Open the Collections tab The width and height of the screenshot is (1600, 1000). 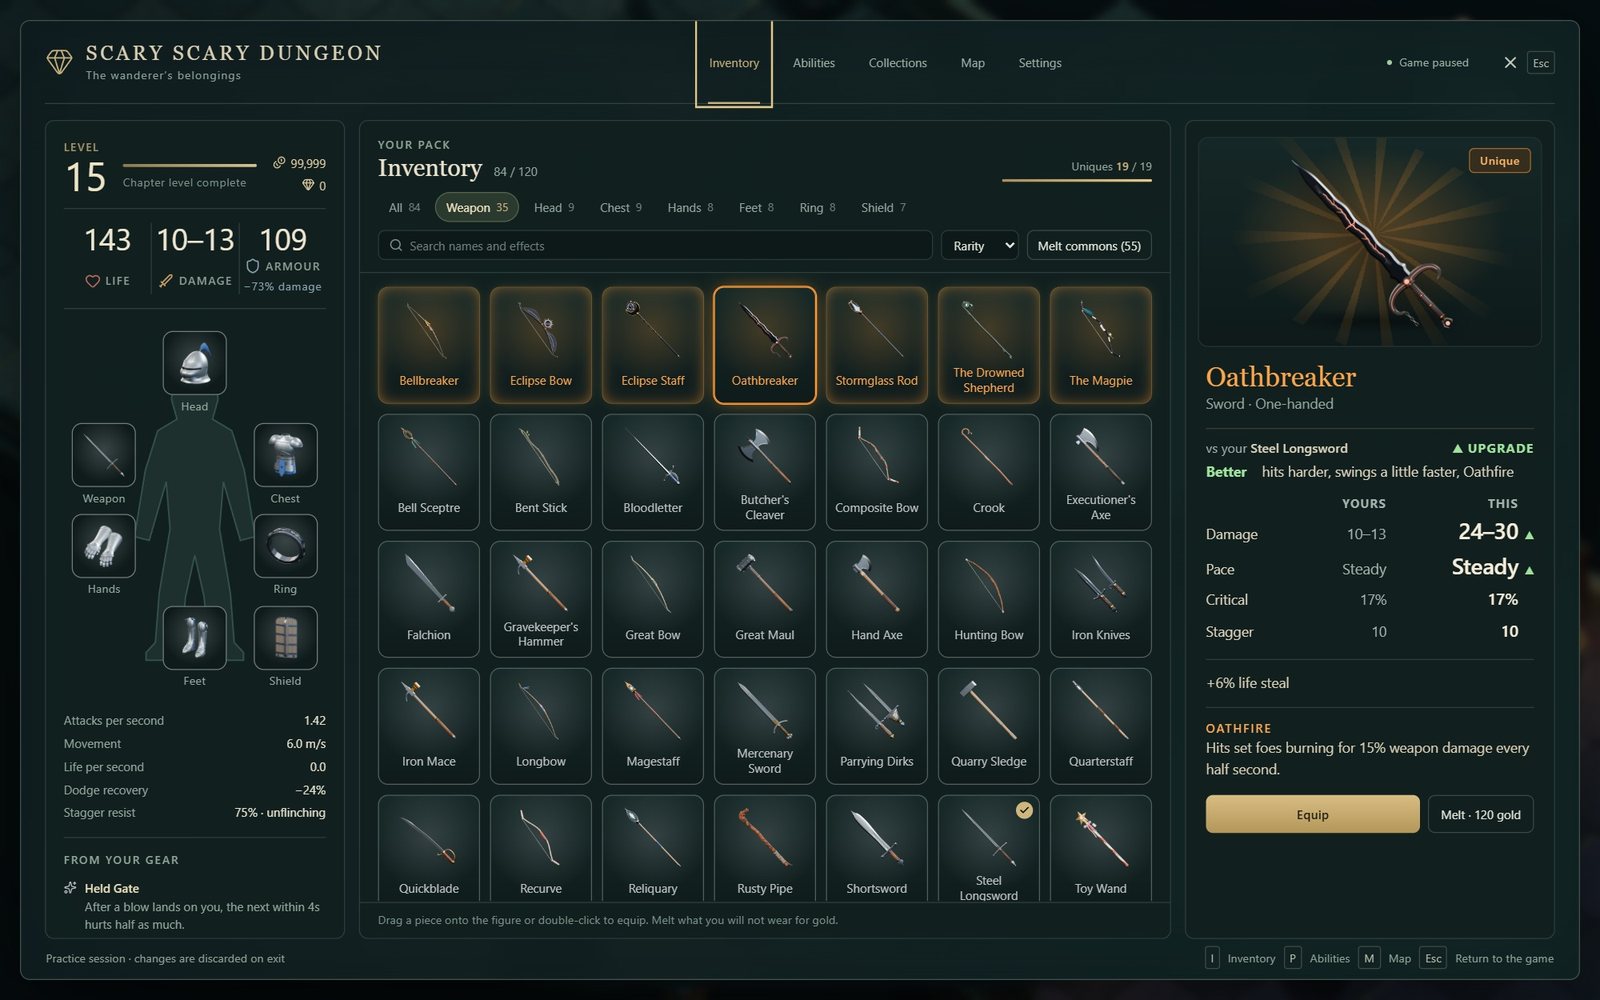(x=898, y=63)
